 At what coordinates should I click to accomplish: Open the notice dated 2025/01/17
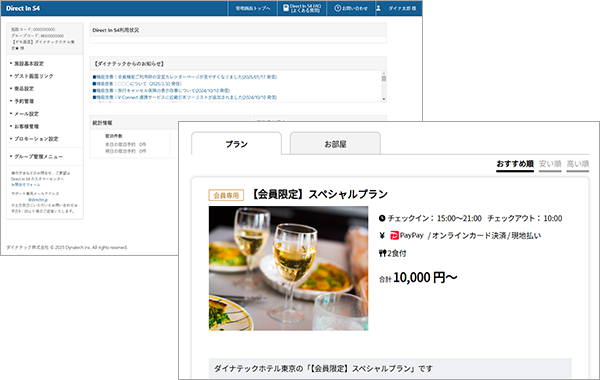tap(184, 77)
